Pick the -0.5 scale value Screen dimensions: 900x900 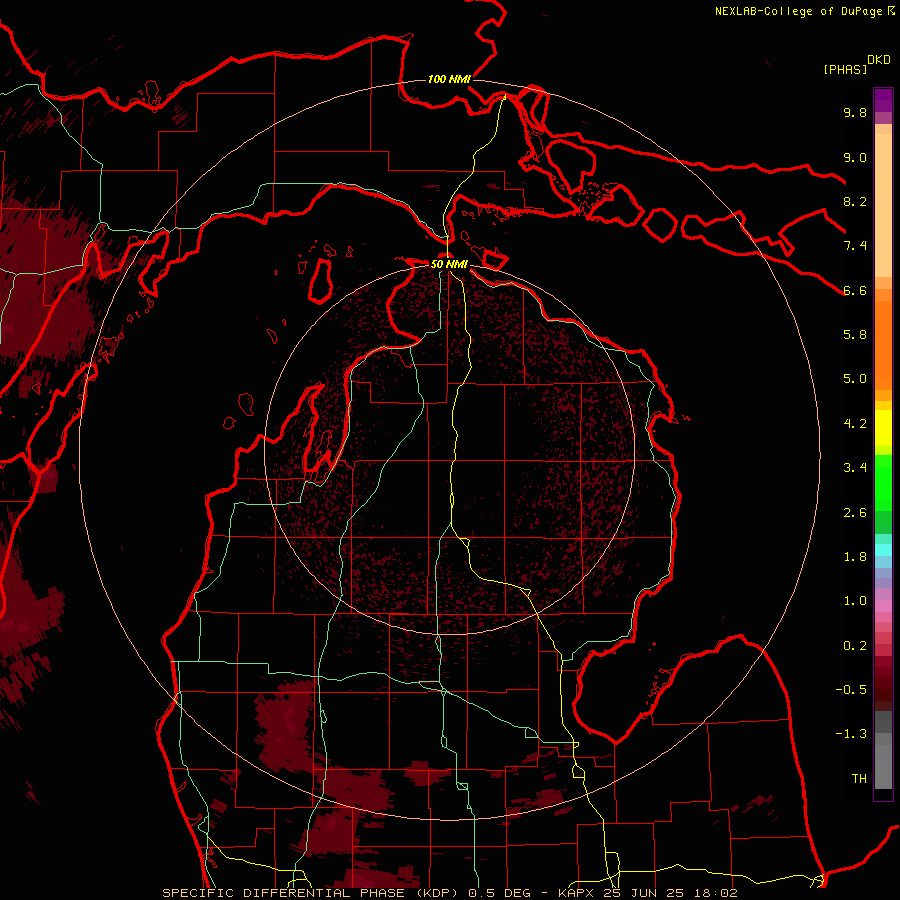tap(851, 690)
